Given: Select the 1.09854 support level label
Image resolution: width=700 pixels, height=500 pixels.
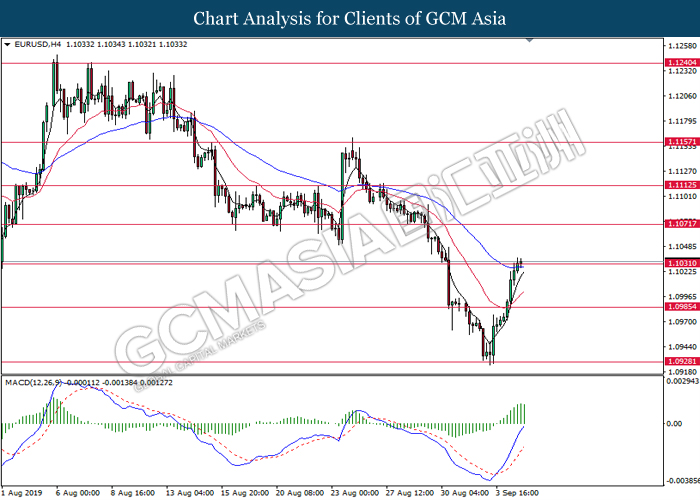Looking at the screenshot, I should (682, 307).
